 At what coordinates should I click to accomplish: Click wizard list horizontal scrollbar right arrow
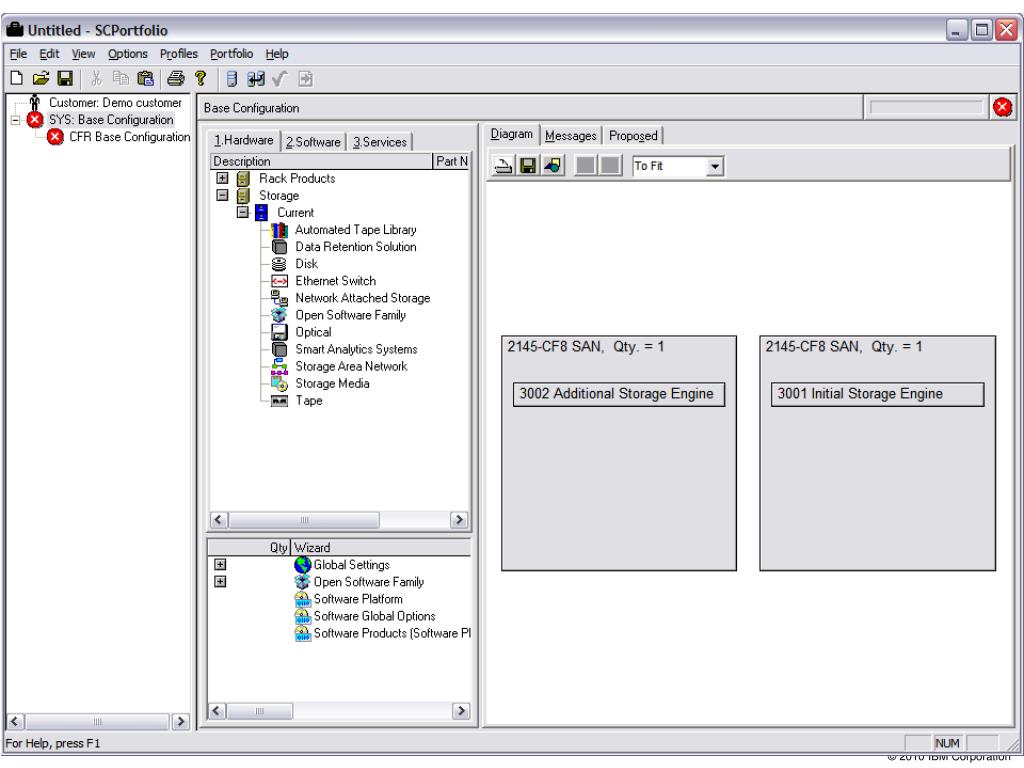coord(460,711)
